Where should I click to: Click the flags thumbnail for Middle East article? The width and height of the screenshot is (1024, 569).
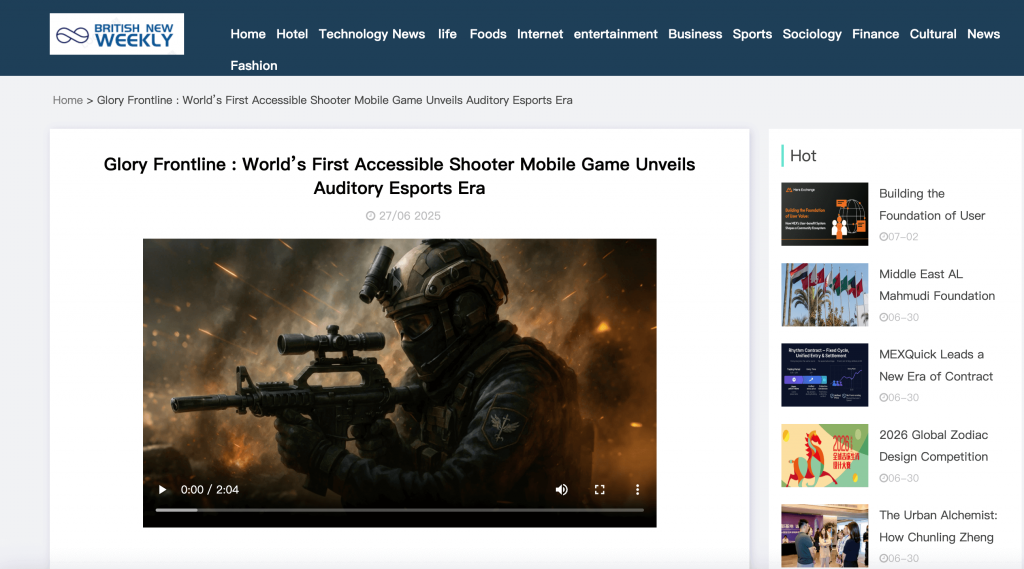coord(825,295)
